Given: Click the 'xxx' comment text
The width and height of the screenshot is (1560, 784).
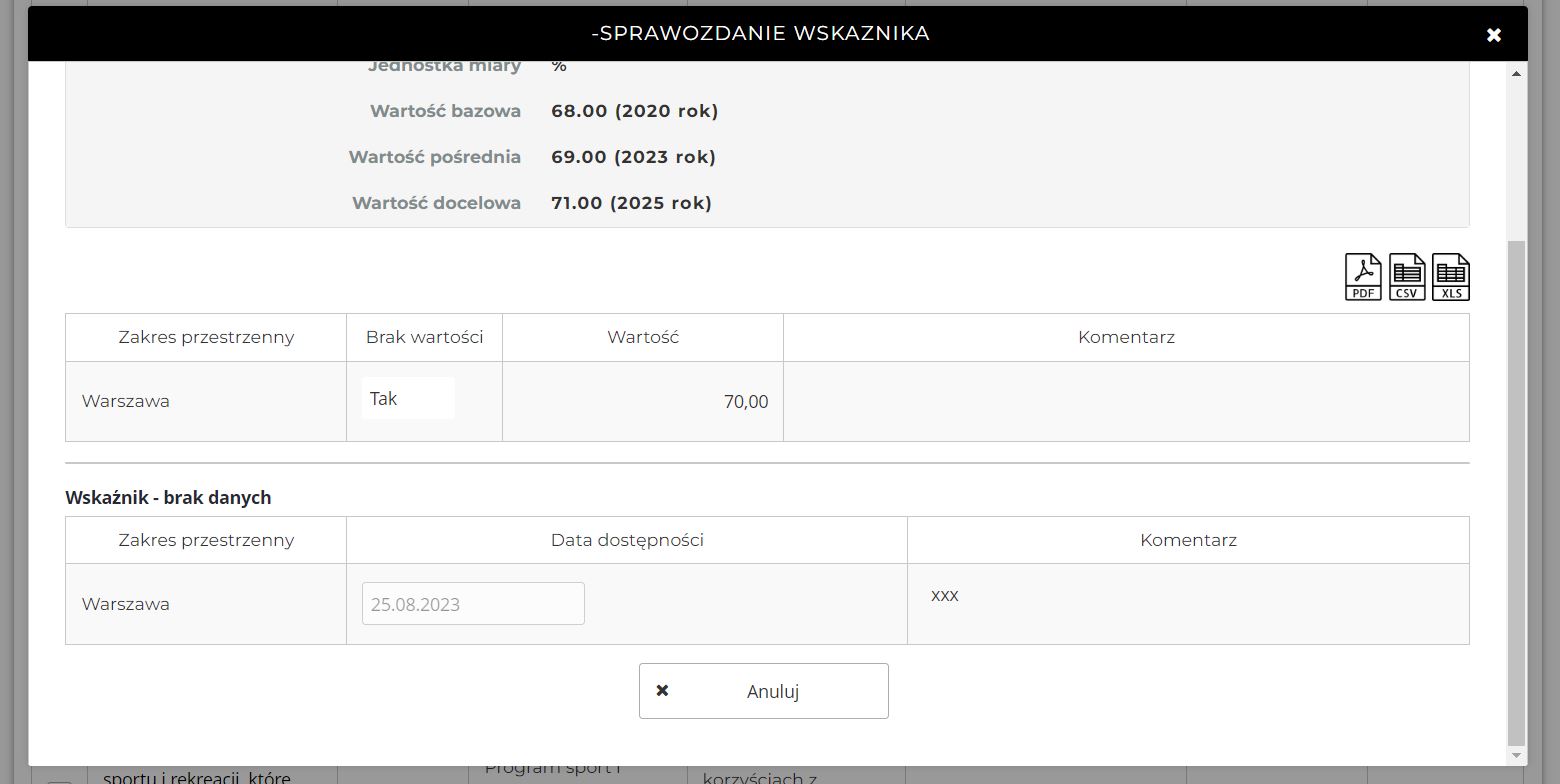Looking at the screenshot, I should tap(944, 596).
